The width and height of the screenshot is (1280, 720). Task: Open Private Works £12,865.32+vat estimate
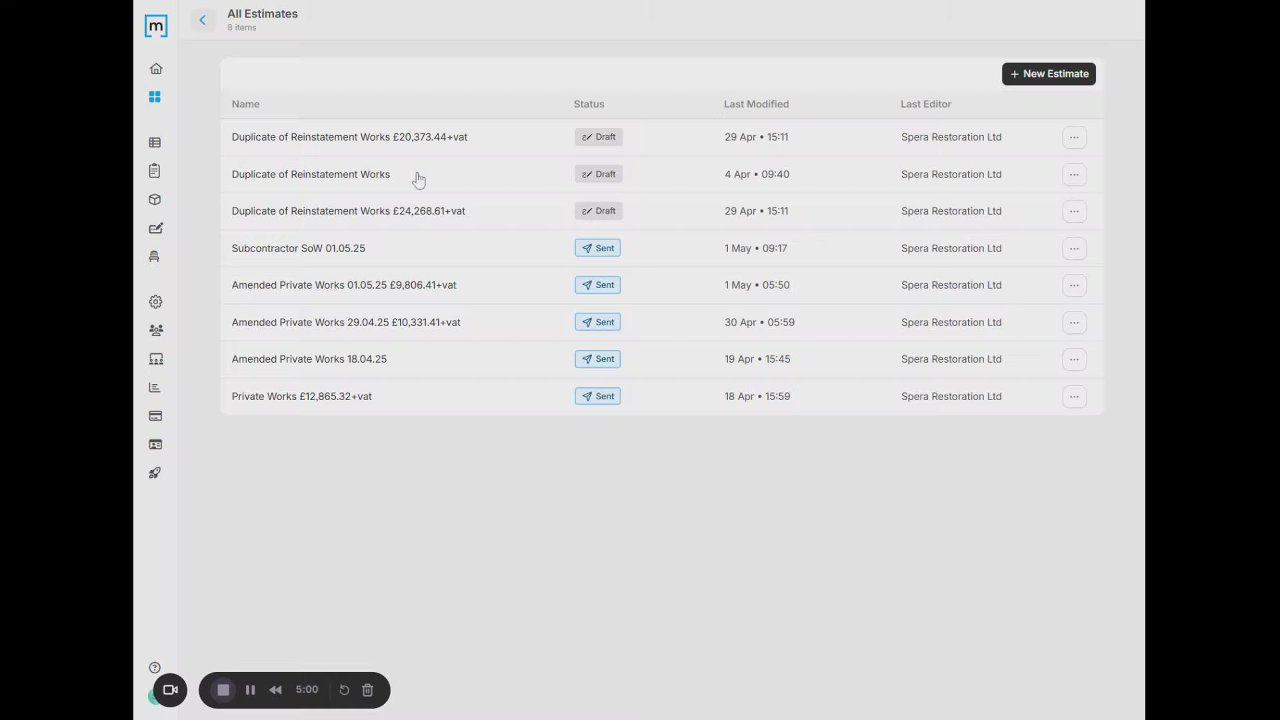[x=301, y=396]
